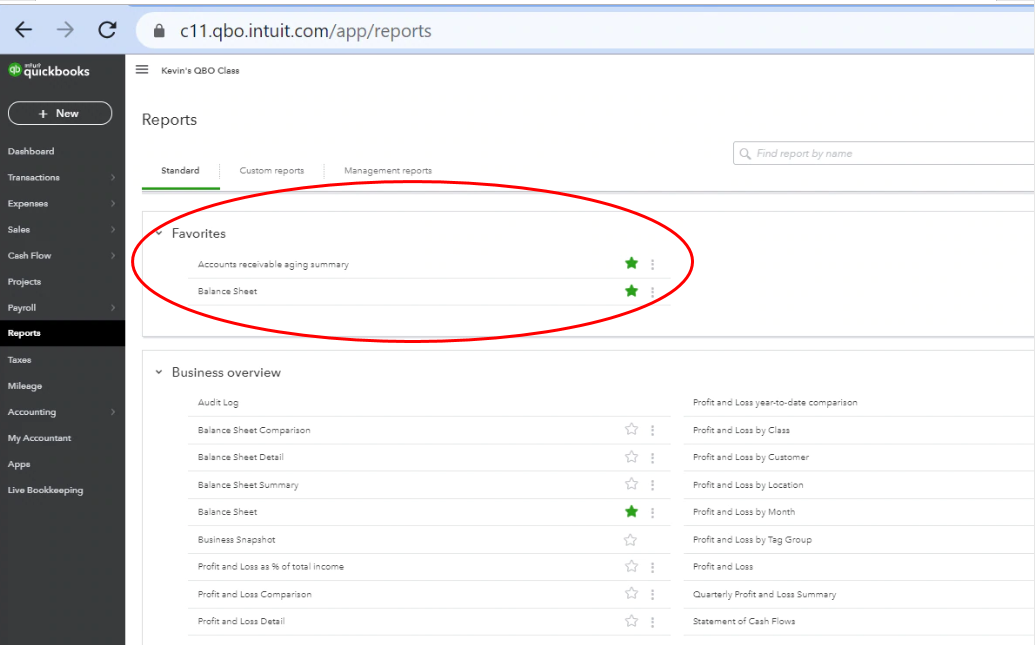Screen dimensions: 1035x645
Task: Open more options for Balance Sheet in Business overview
Action: [652, 512]
